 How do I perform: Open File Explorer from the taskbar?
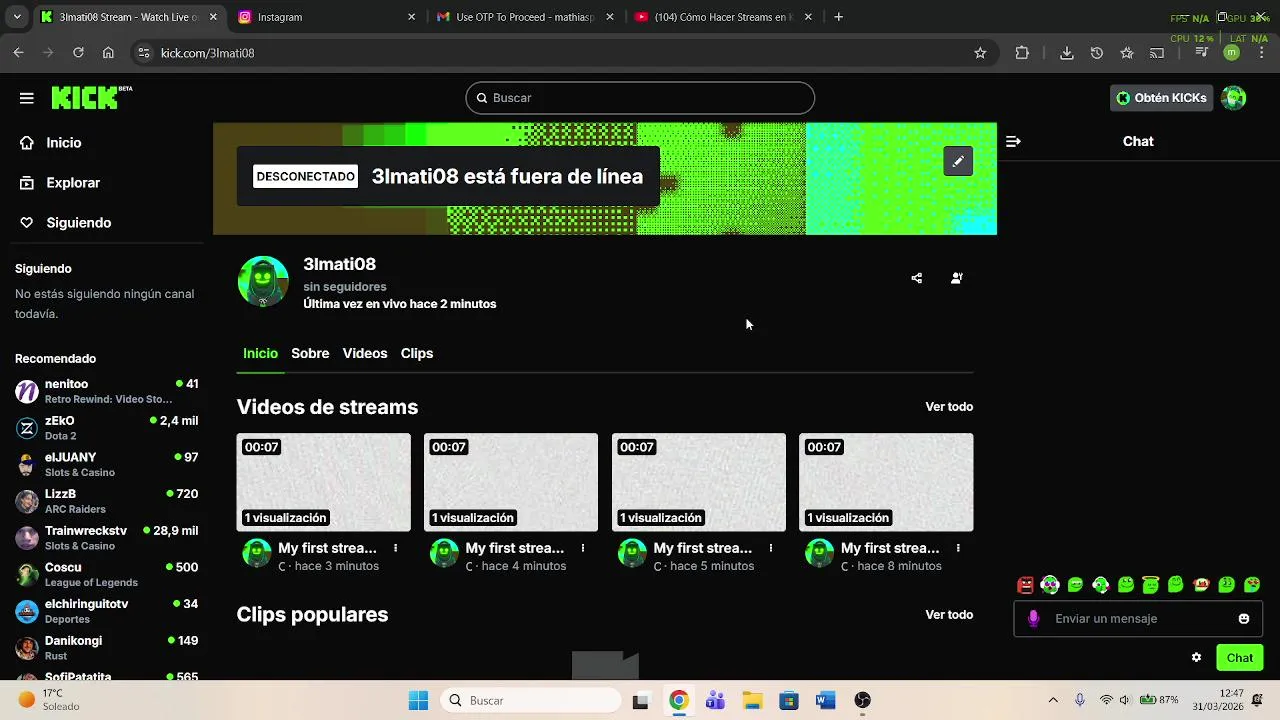[x=752, y=700]
